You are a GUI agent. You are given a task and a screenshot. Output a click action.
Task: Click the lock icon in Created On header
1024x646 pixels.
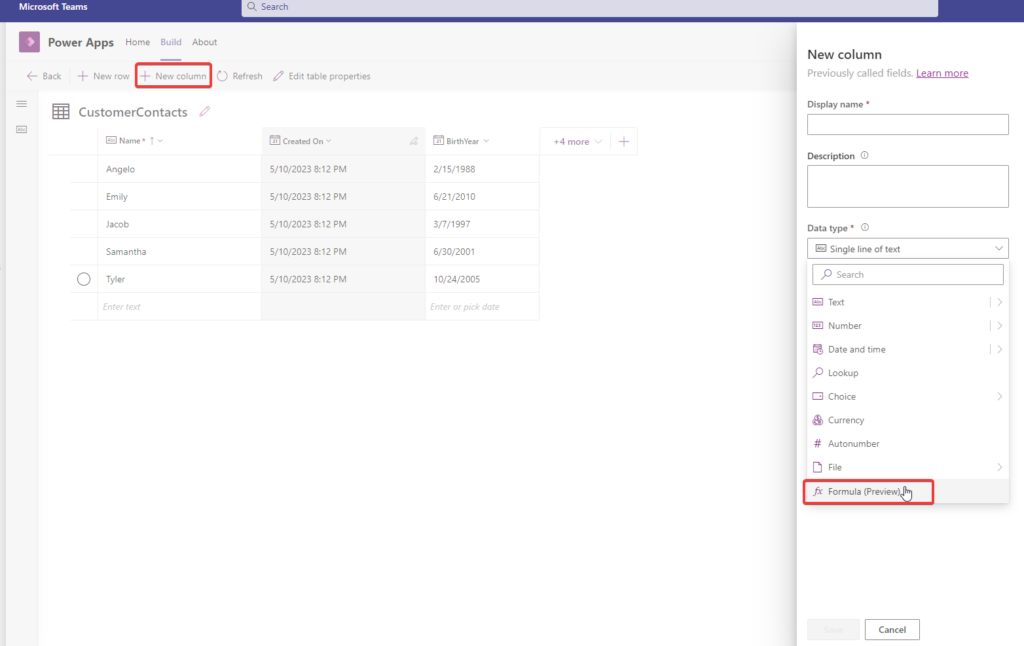(x=413, y=141)
